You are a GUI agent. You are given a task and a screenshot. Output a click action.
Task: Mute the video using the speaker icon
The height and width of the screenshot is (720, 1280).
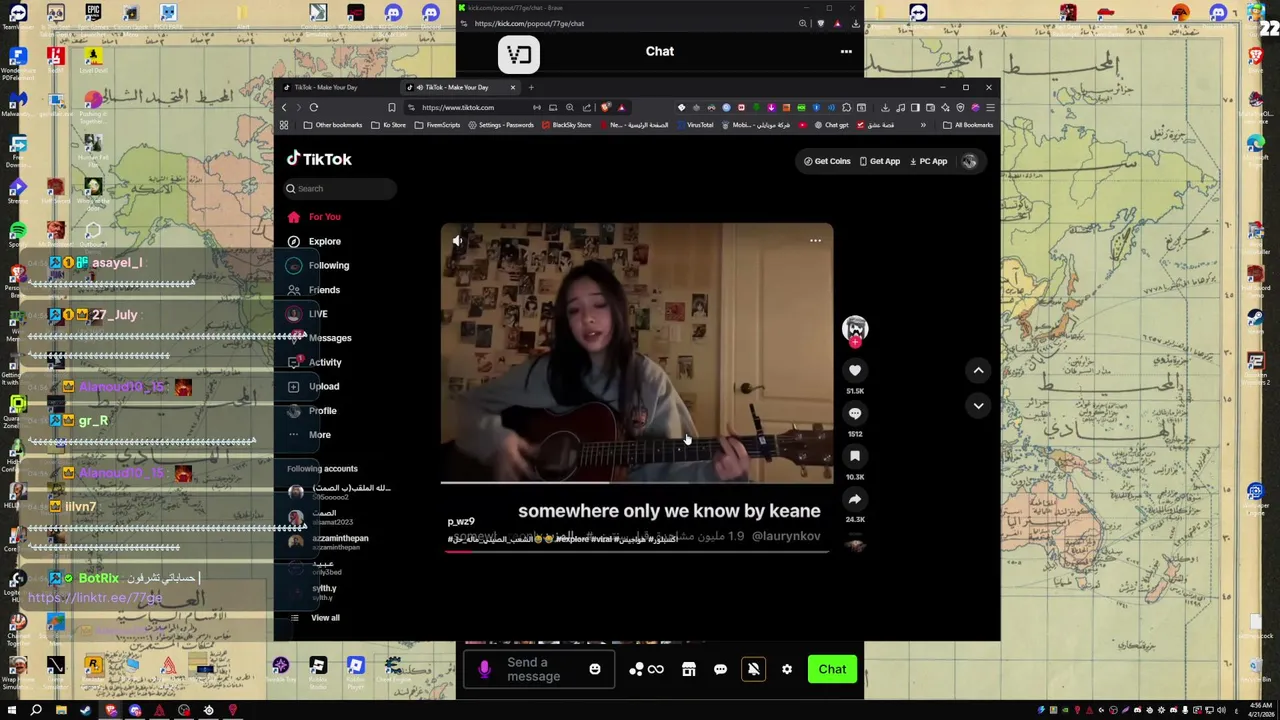coord(457,240)
